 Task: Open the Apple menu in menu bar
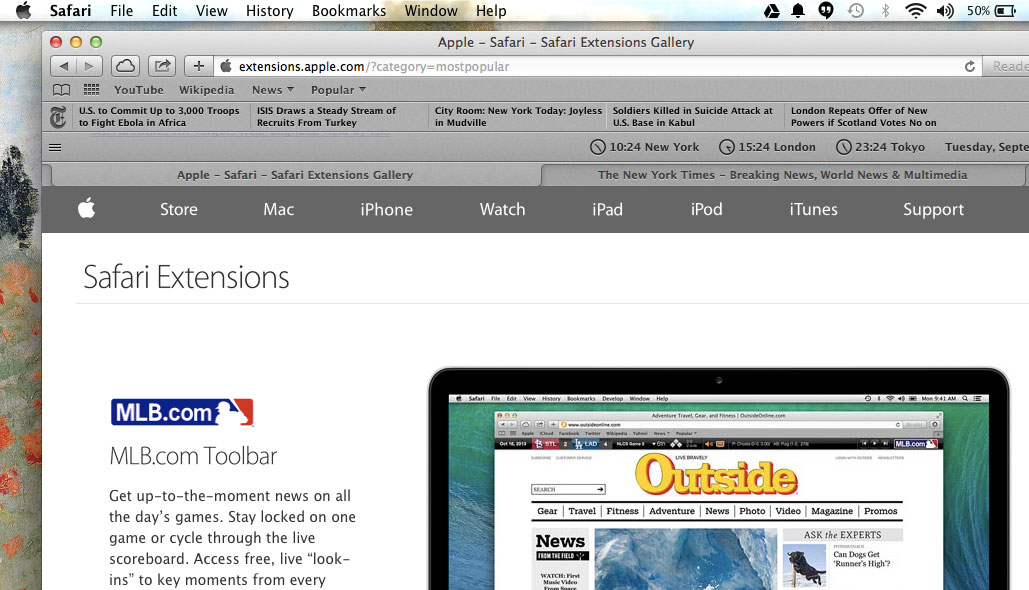point(24,11)
